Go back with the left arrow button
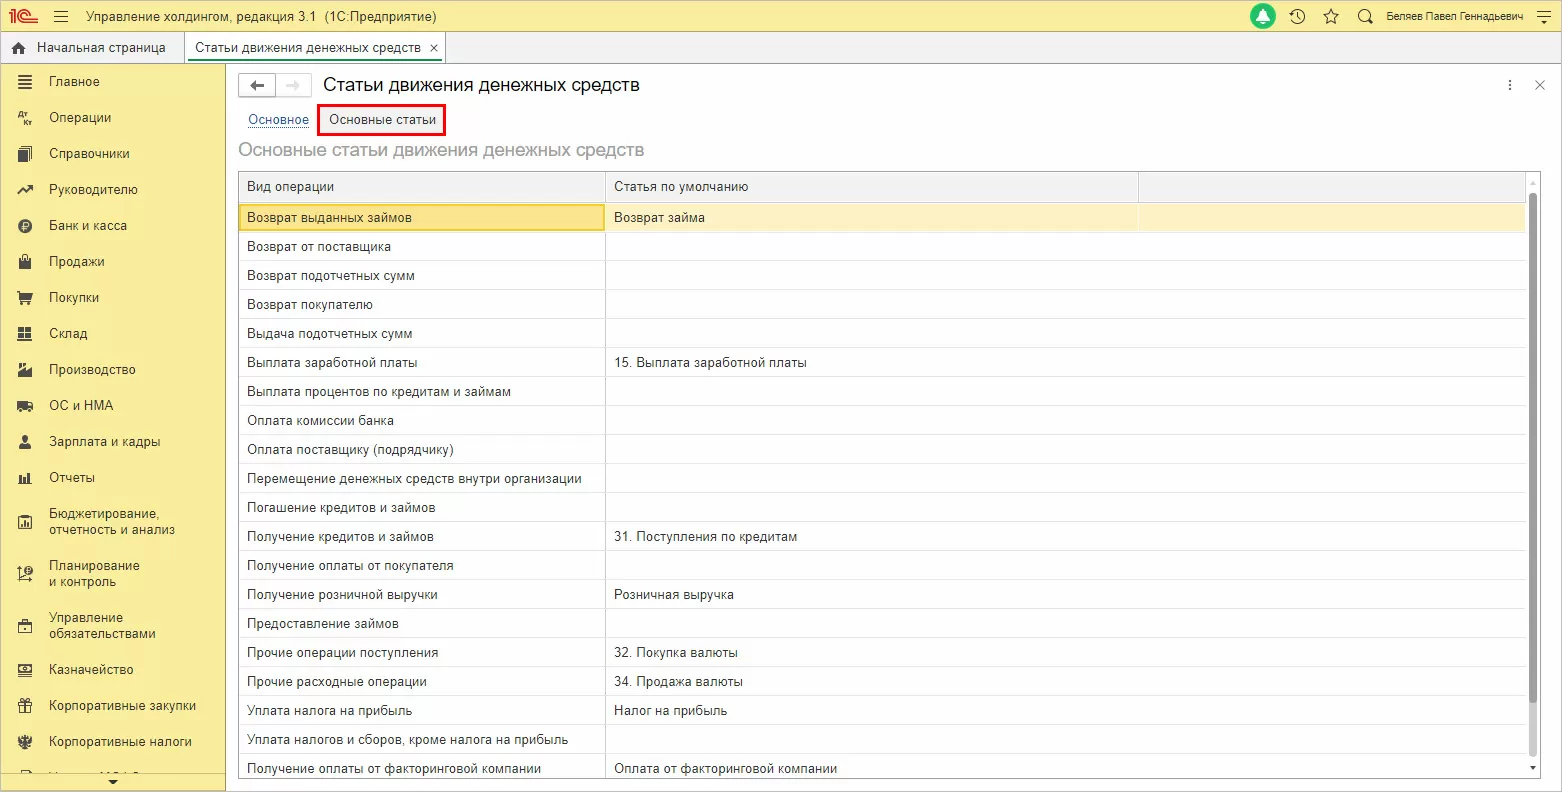Screen dimensions: 1562x792 pos(257,86)
